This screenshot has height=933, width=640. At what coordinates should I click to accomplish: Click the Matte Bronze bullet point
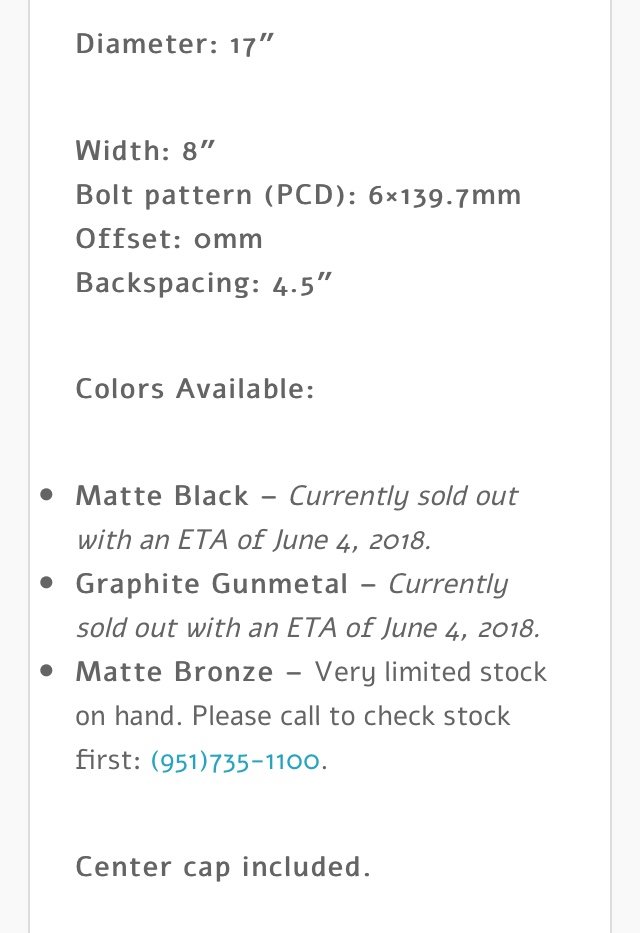pos(47,671)
